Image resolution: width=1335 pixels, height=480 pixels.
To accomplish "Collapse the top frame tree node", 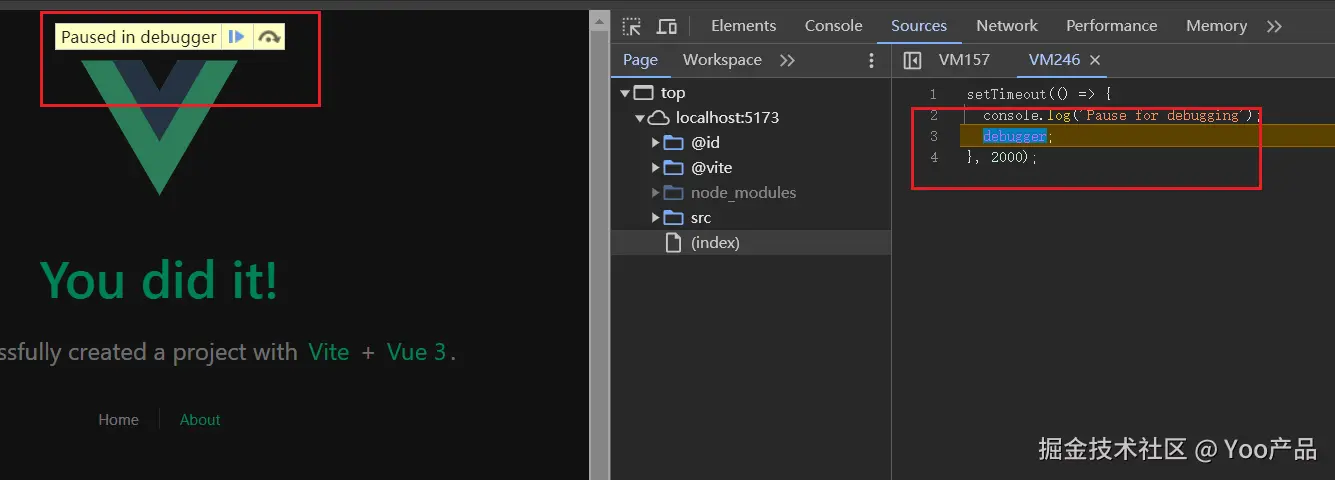I will pos(625,93).
